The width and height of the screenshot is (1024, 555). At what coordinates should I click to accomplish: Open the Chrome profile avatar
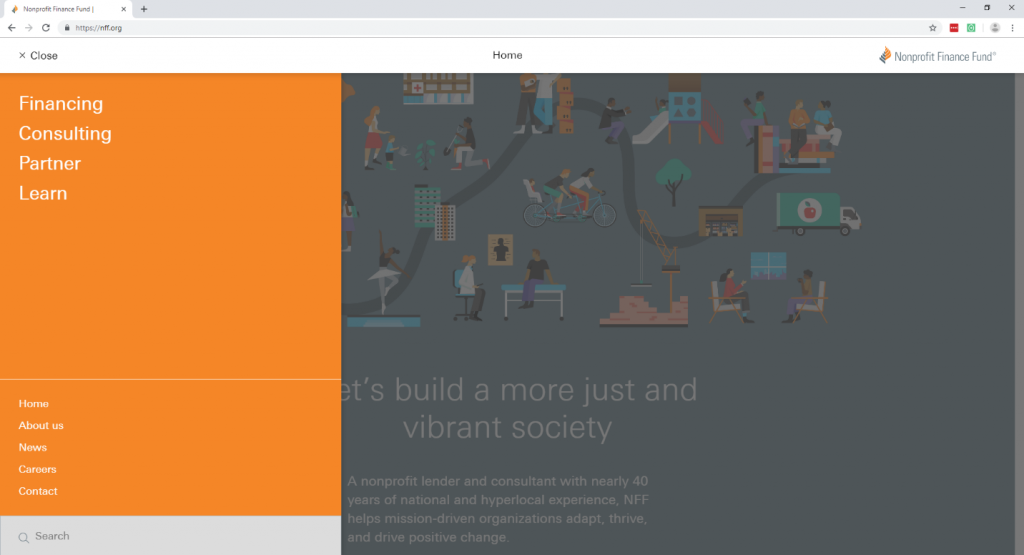995,28
